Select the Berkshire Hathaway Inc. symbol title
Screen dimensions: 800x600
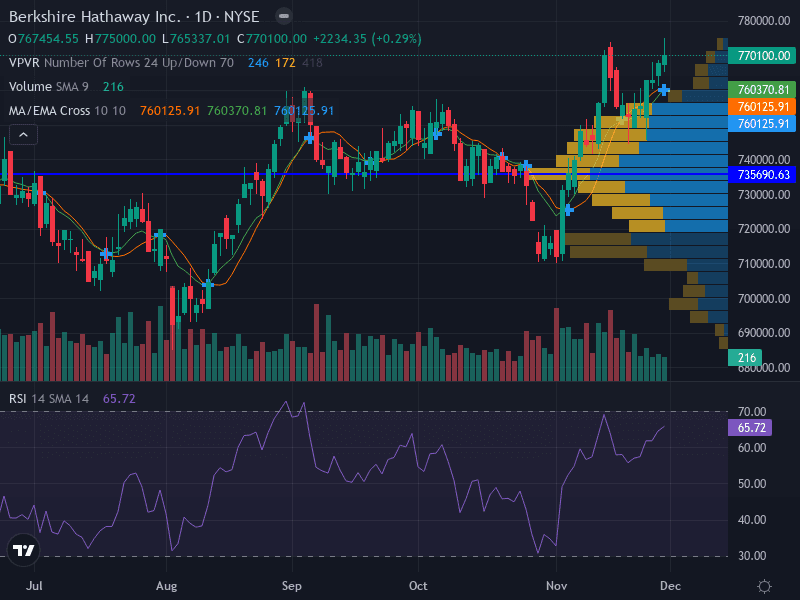95,17
